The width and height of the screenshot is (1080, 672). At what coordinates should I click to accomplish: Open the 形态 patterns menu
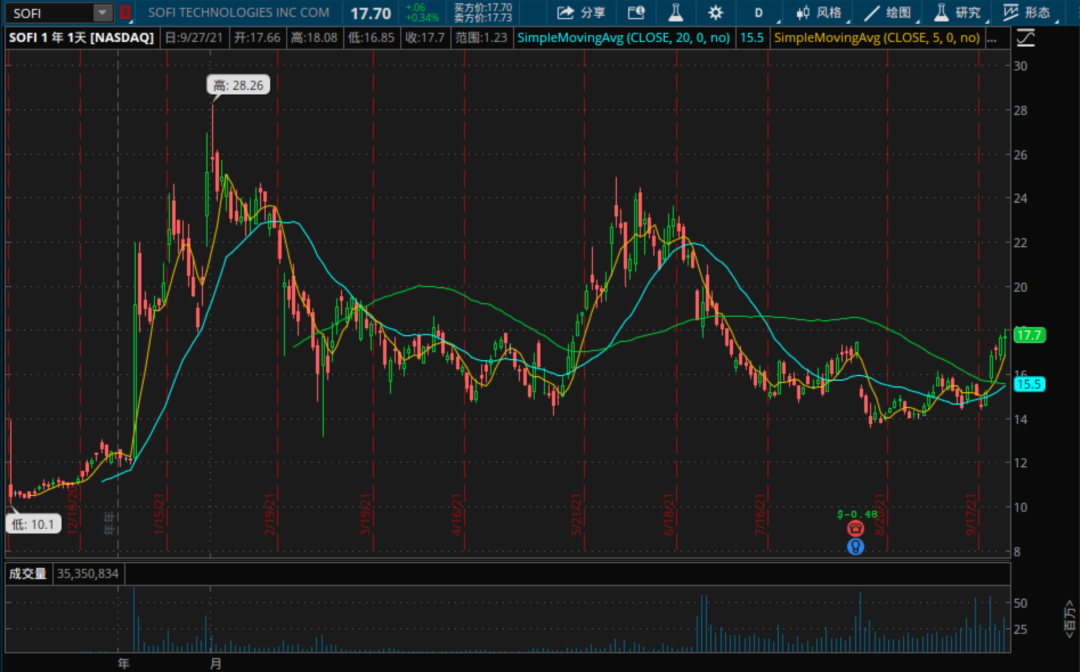[x=1027, y=13]
